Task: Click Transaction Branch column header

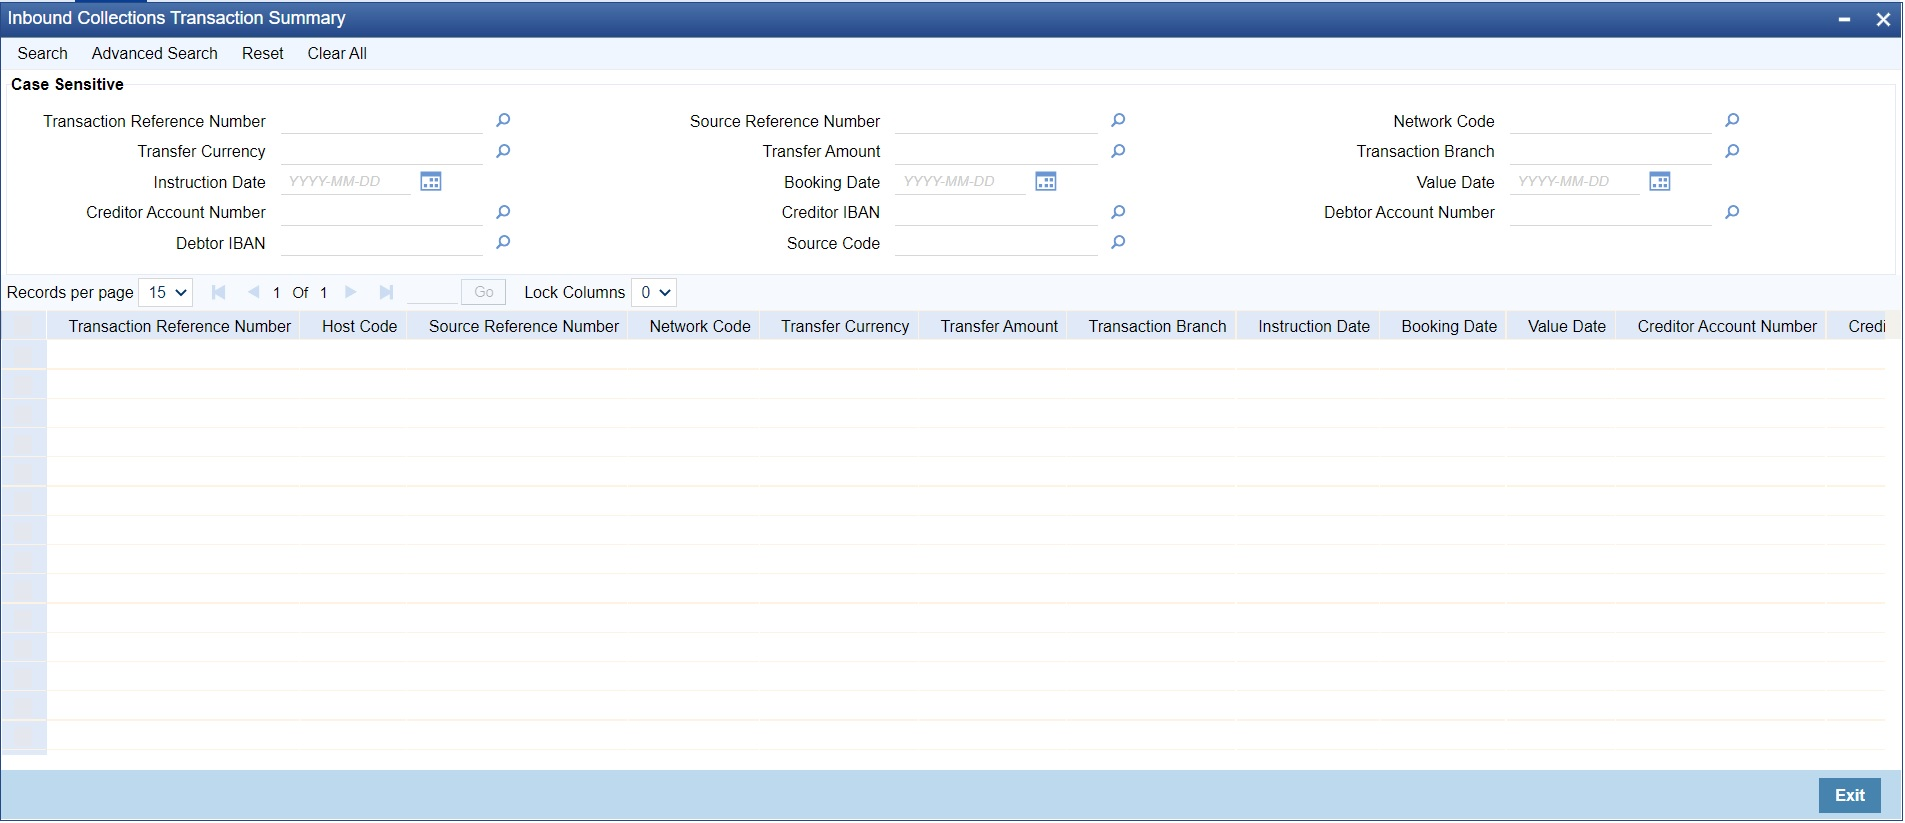Action: 1157,326
